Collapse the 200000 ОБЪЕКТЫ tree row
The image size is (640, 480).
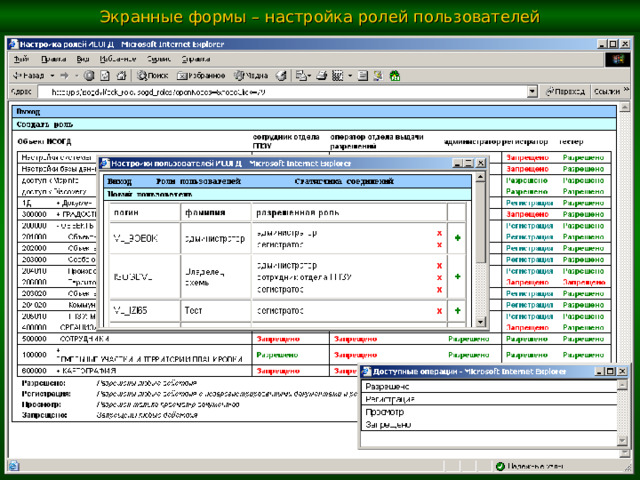click(x=58, y=226)
